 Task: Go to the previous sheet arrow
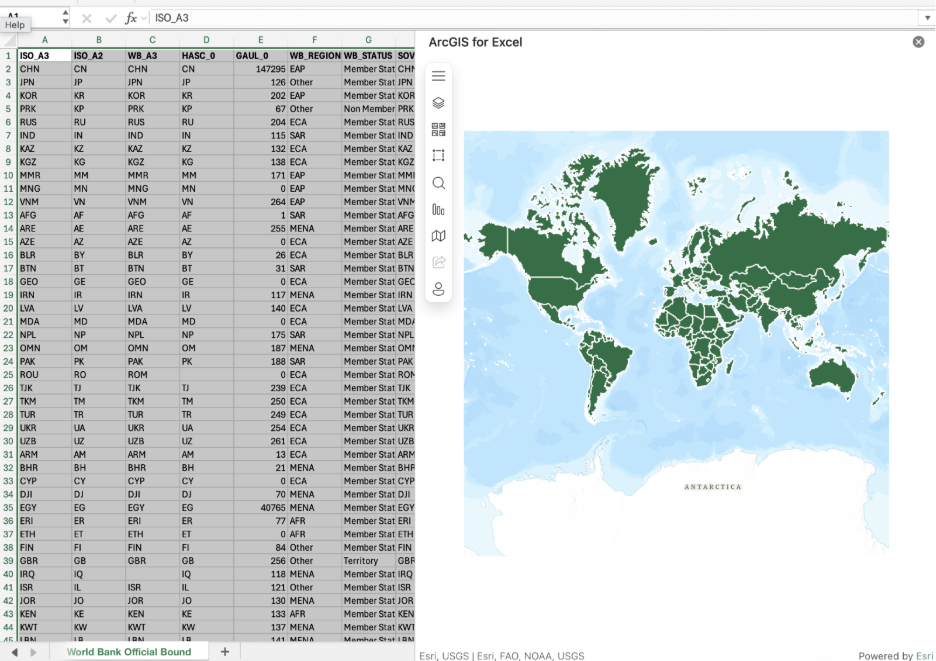pos(14,652)
